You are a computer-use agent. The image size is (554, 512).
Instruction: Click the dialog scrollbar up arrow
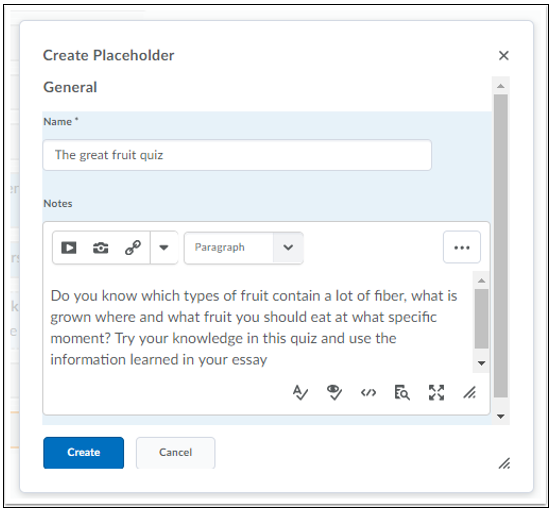pyautogui.click(x=501, y=86)
